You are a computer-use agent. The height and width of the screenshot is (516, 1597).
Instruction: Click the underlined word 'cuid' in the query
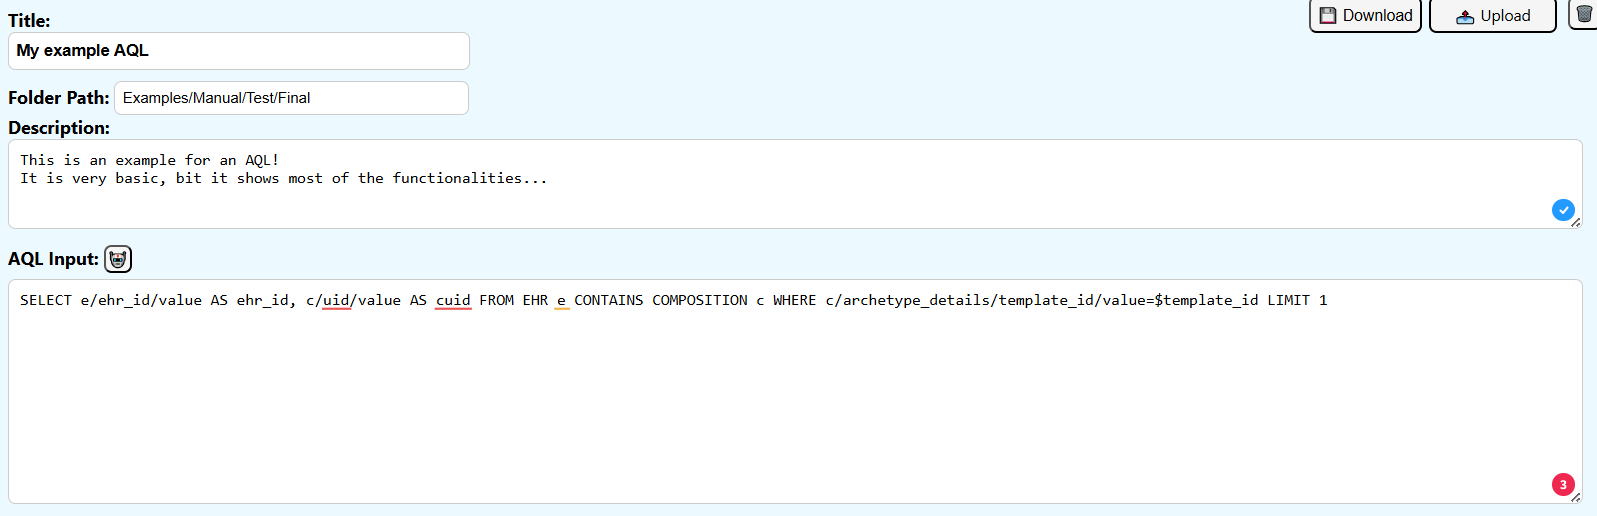(x=453, y=300)
